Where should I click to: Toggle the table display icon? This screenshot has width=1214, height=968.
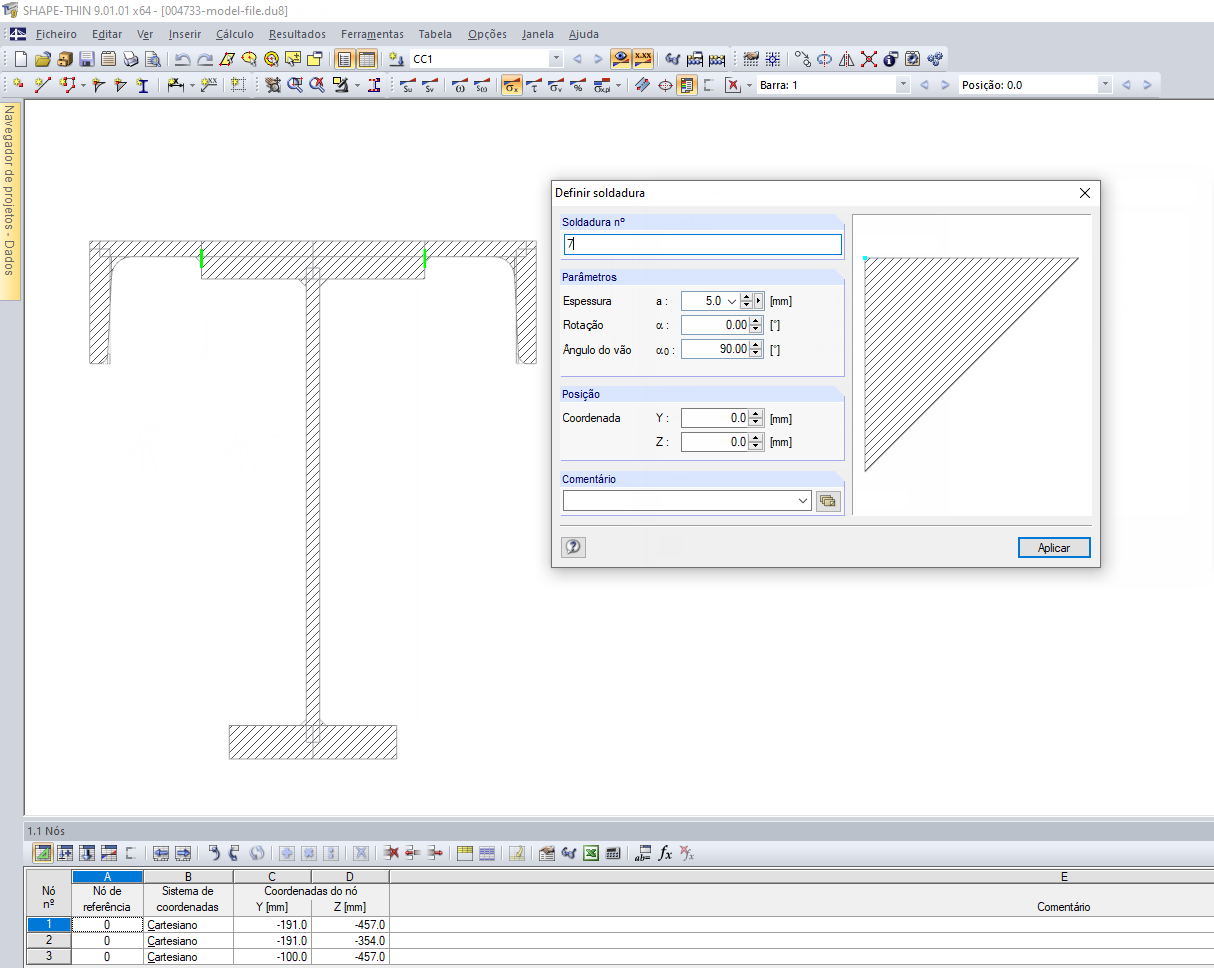click(367, 59)
